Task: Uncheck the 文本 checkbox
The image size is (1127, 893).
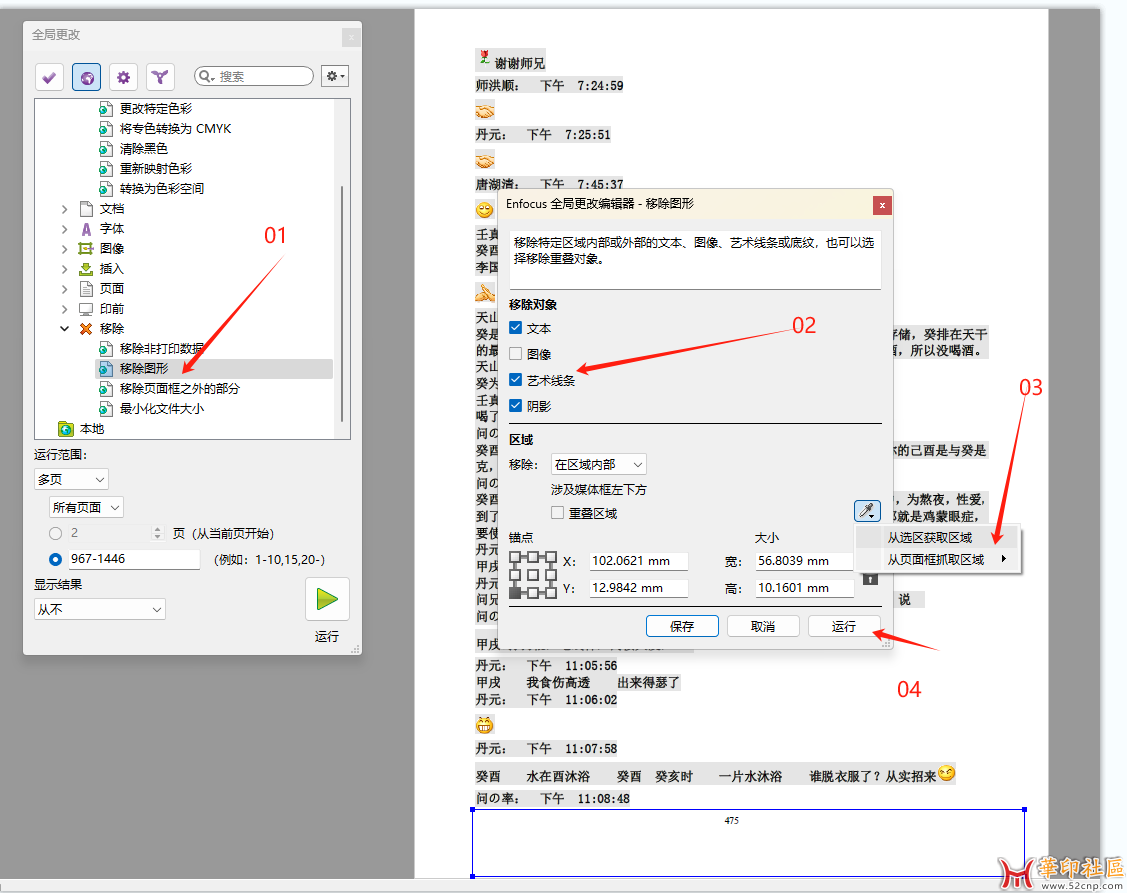Action: coord(516,328)
